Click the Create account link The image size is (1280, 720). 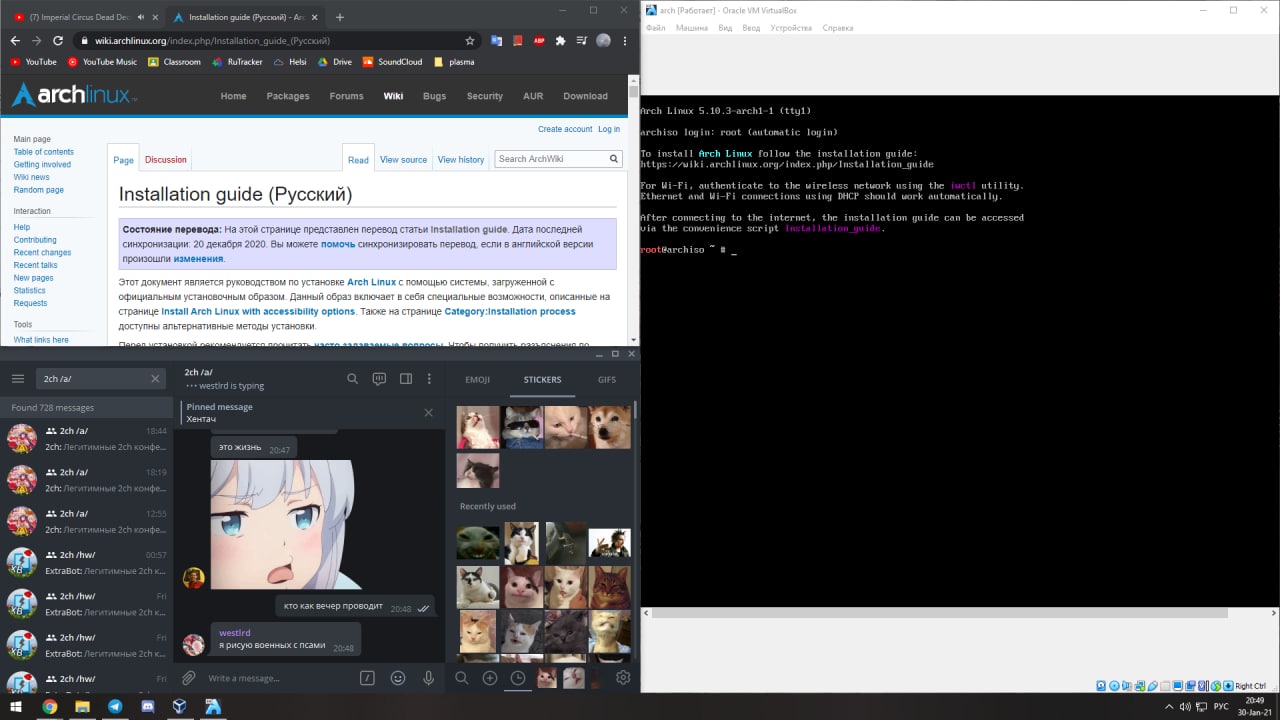point(565,129)
